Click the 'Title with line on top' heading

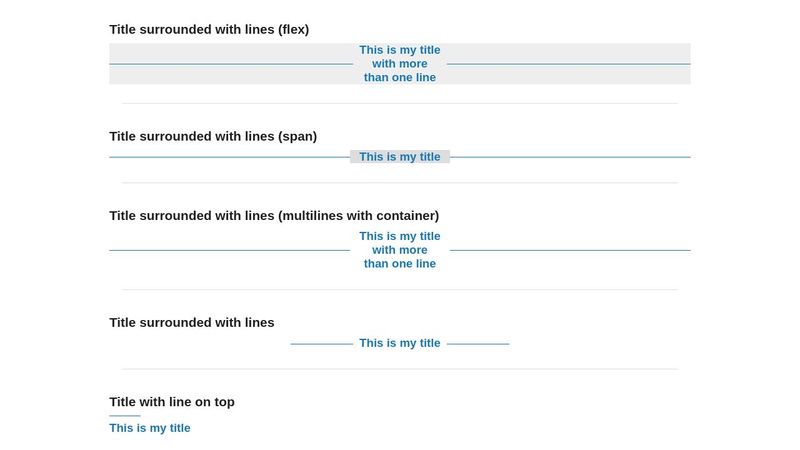[172, 402]
